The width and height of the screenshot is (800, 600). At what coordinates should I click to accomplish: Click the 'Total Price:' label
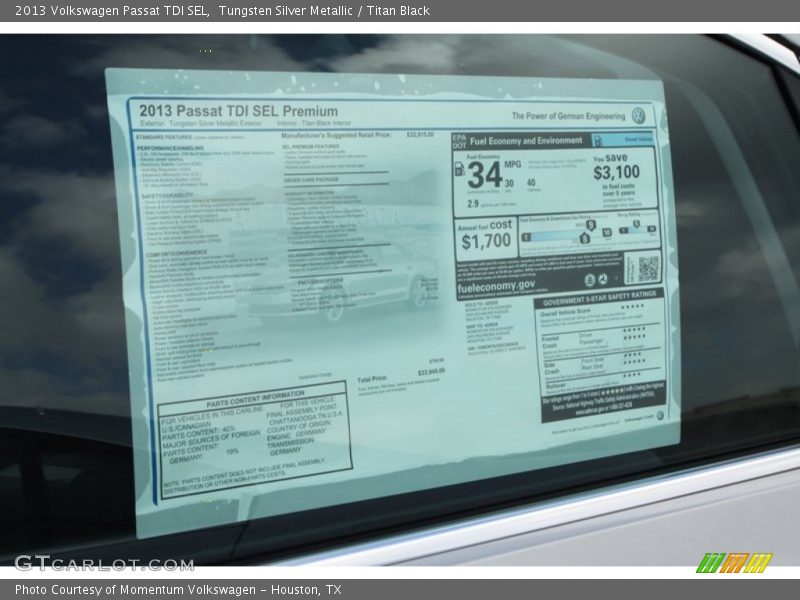click(x=372, y=379)
